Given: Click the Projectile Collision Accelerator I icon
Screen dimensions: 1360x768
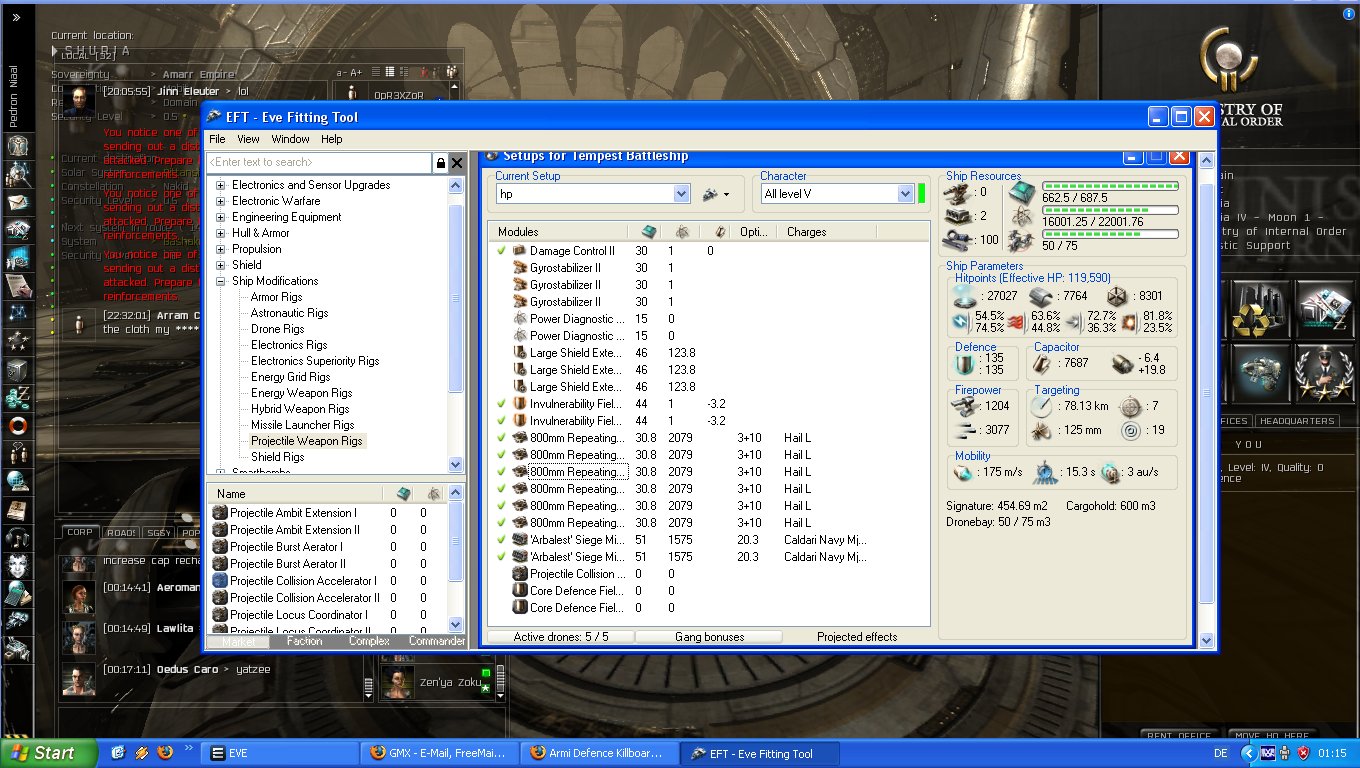Looking at the screenshot, I should point(220,581).
